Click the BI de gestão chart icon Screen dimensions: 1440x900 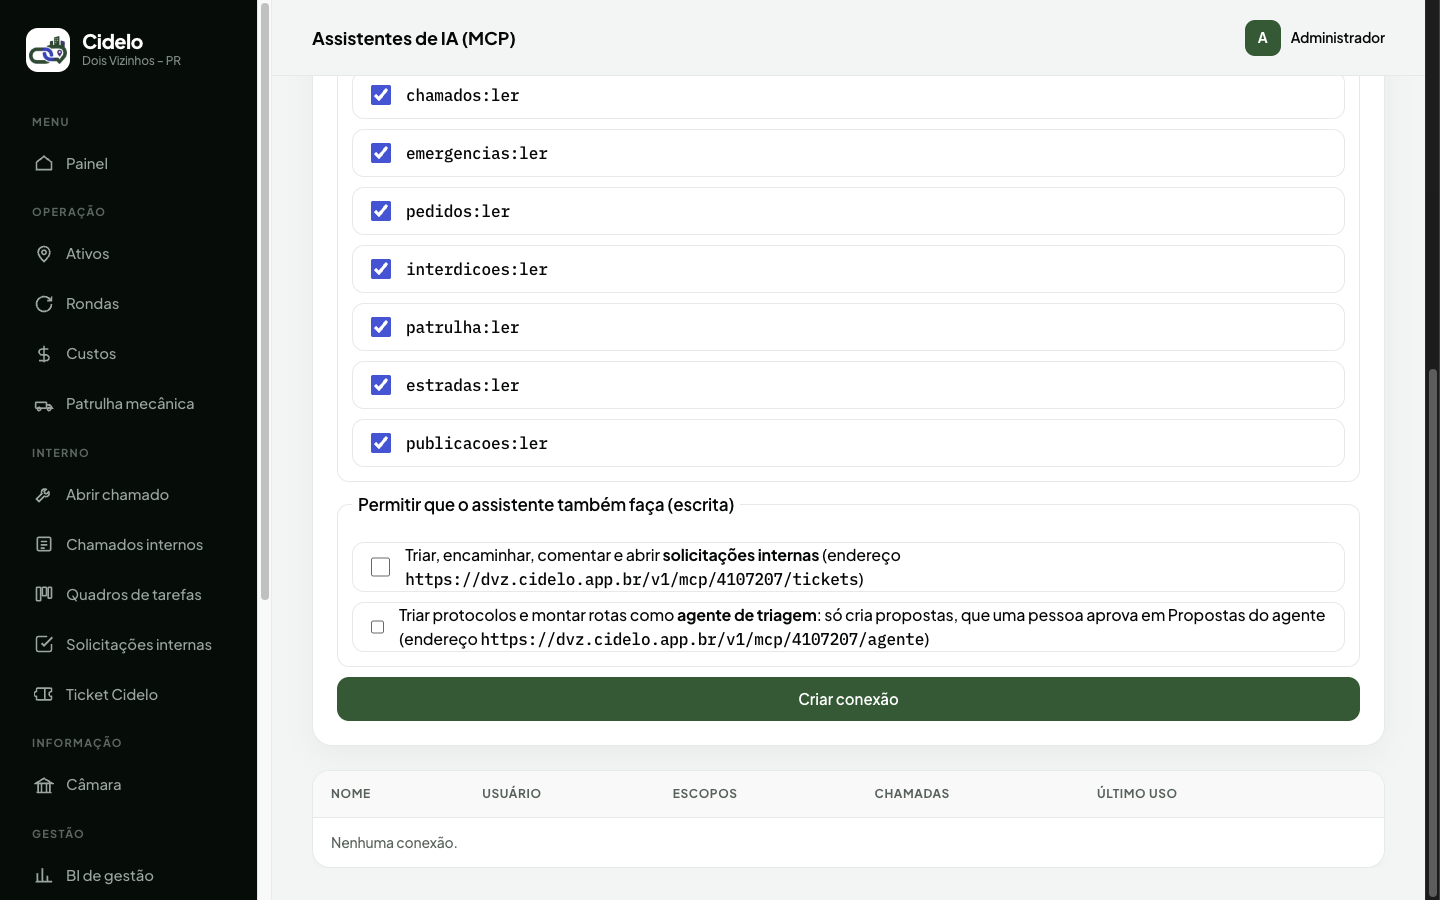44,876
